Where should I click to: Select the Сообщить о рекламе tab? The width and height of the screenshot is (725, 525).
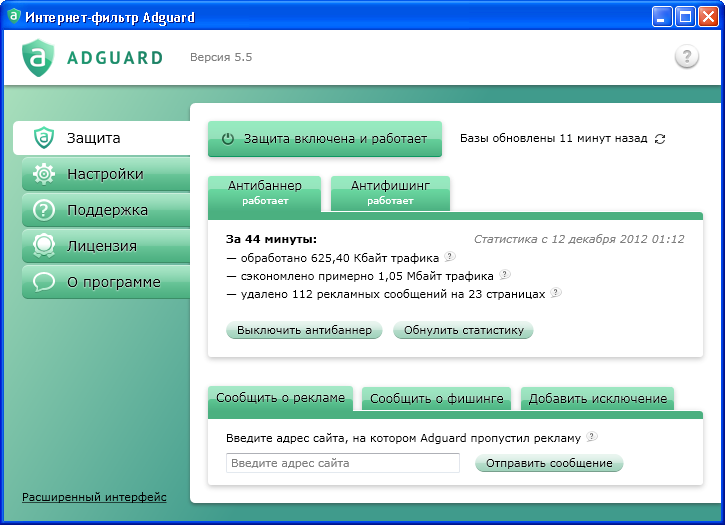point(280,398)
